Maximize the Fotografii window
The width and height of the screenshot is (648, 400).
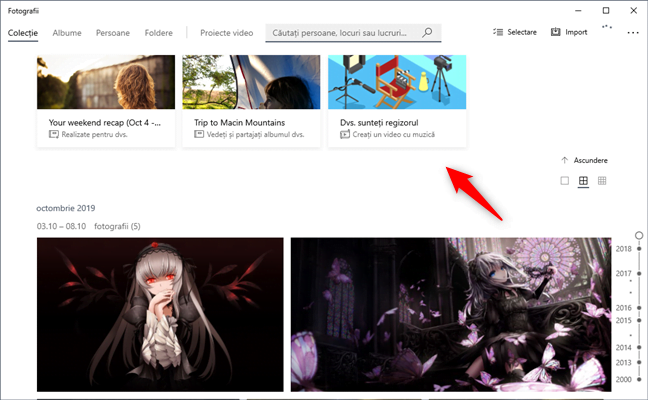pos(606,10)
